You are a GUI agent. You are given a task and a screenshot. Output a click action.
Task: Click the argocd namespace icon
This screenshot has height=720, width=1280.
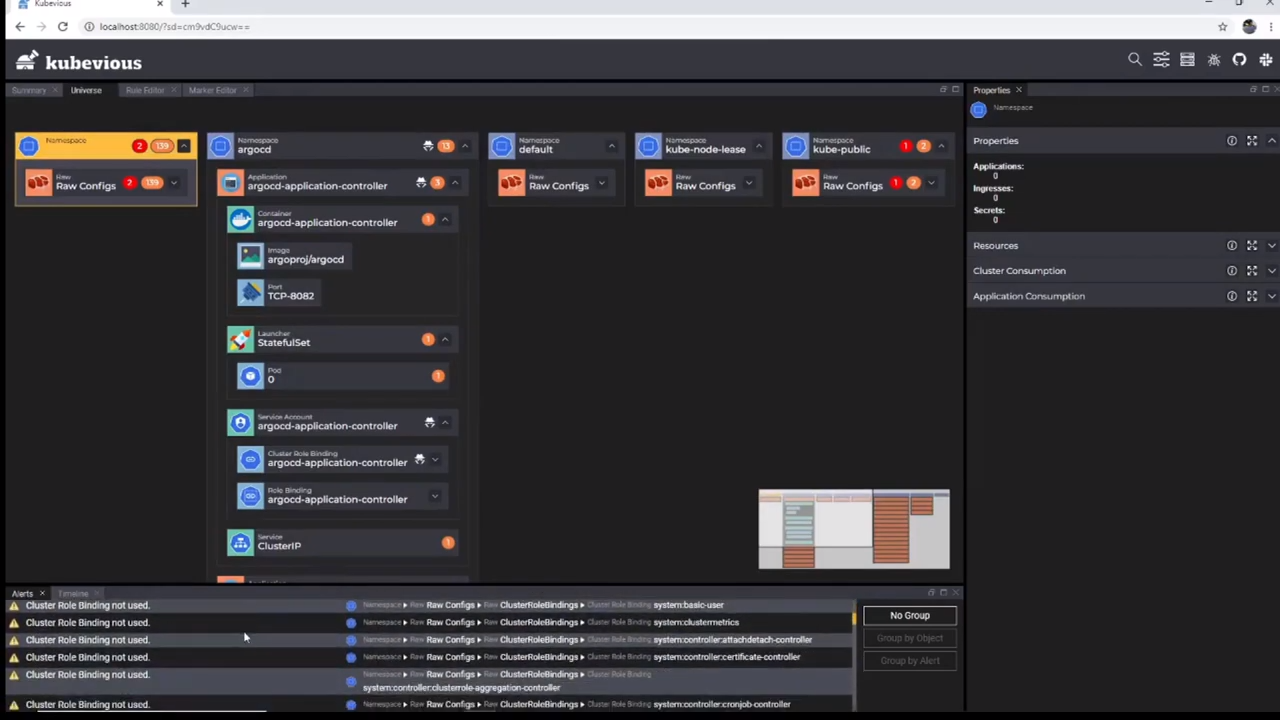coord(221,147)
